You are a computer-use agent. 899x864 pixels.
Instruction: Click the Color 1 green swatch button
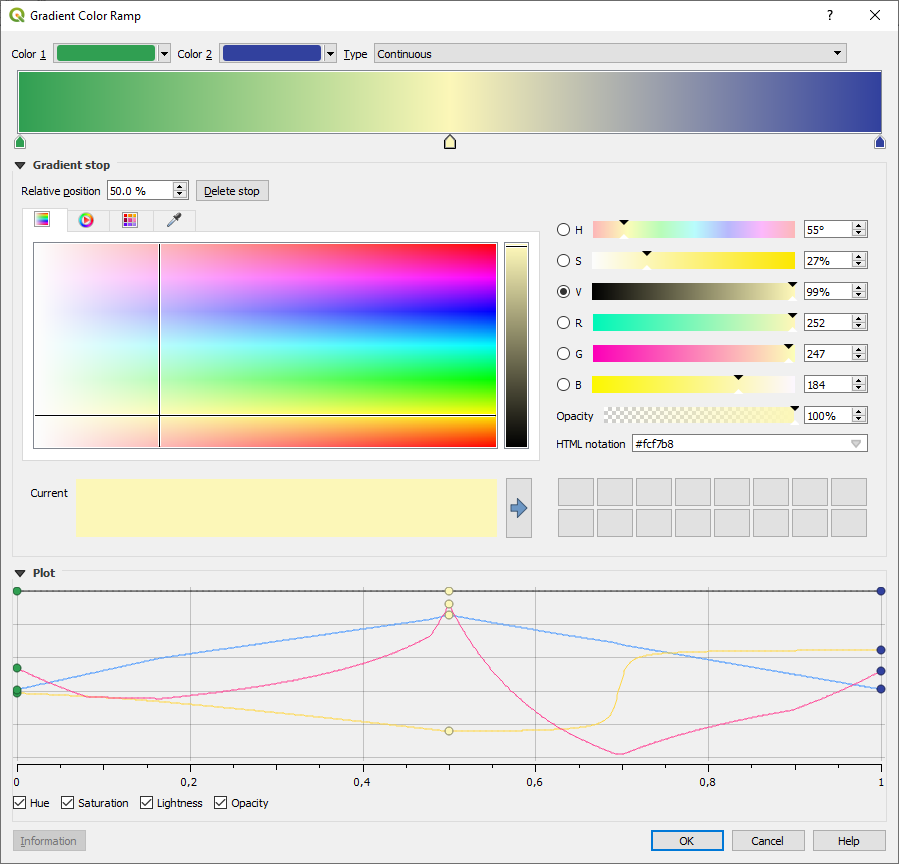point(106,53)
